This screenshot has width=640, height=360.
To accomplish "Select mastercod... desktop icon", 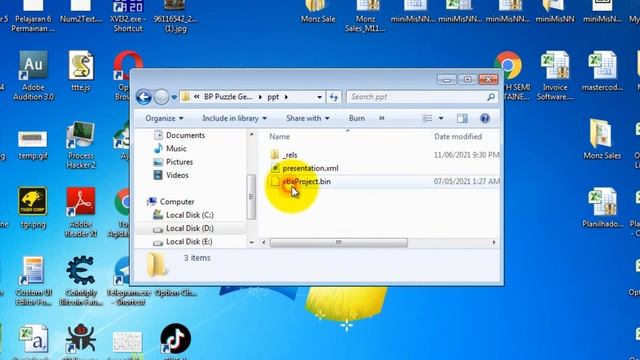I will click(x=602, y=71).
